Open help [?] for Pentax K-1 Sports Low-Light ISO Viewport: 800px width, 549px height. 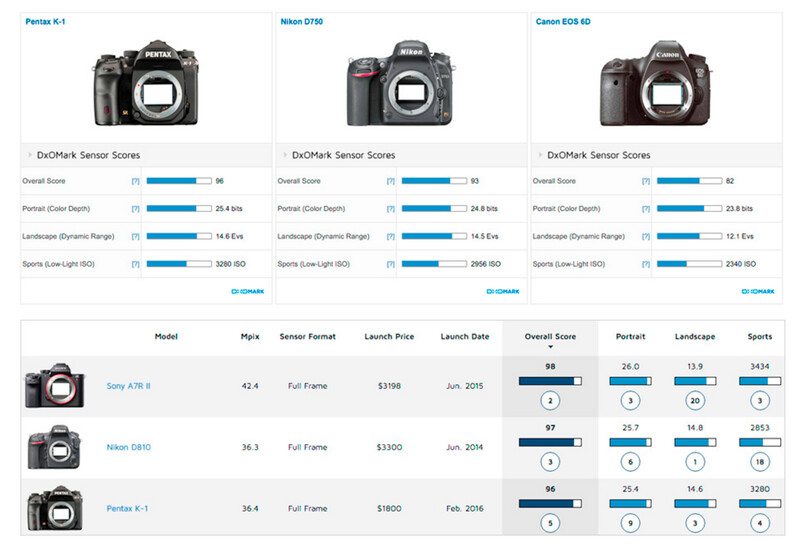pos(135,264)
